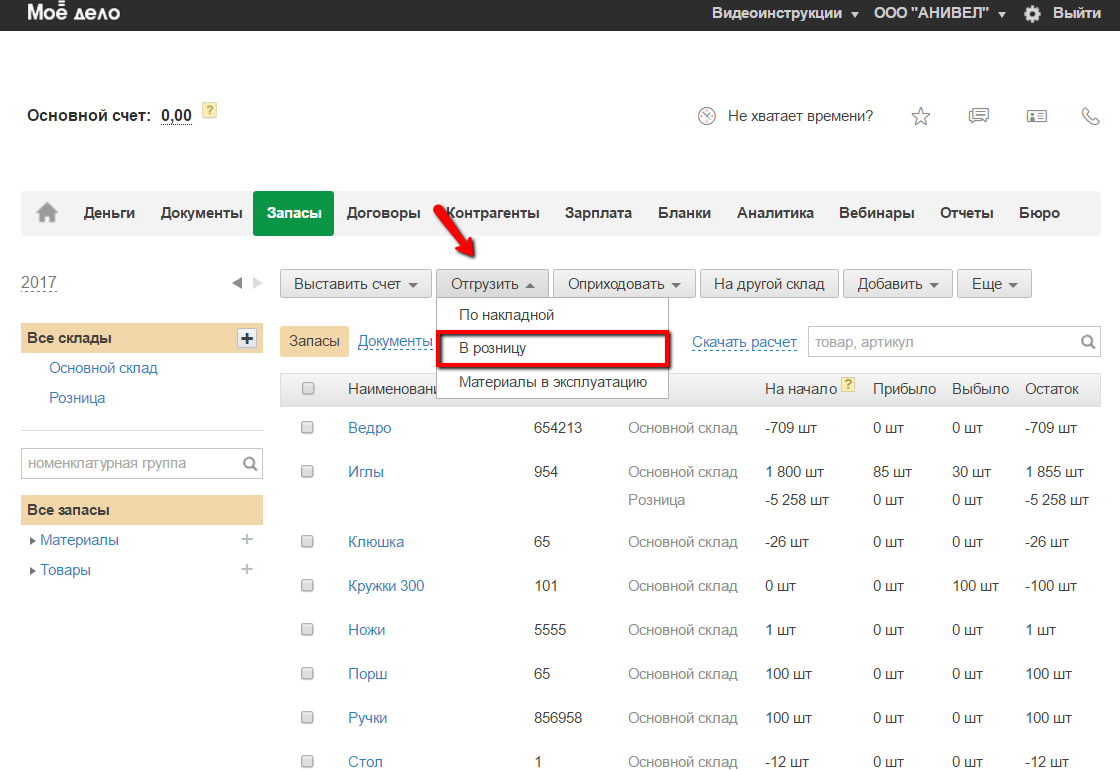Click plus icon to add warehouse

click(247, 338)
